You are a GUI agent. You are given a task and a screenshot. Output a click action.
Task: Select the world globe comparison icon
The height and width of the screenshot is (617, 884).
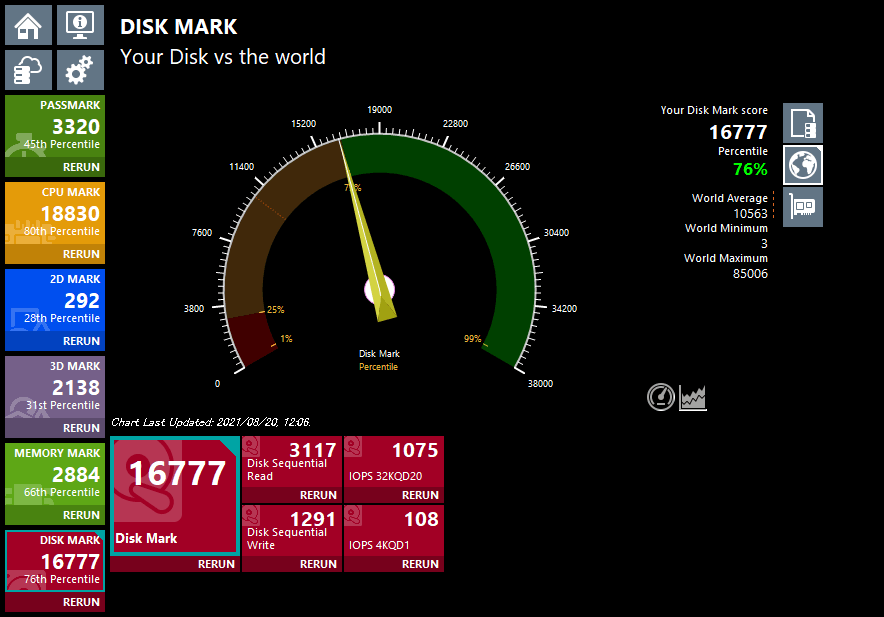803,165
